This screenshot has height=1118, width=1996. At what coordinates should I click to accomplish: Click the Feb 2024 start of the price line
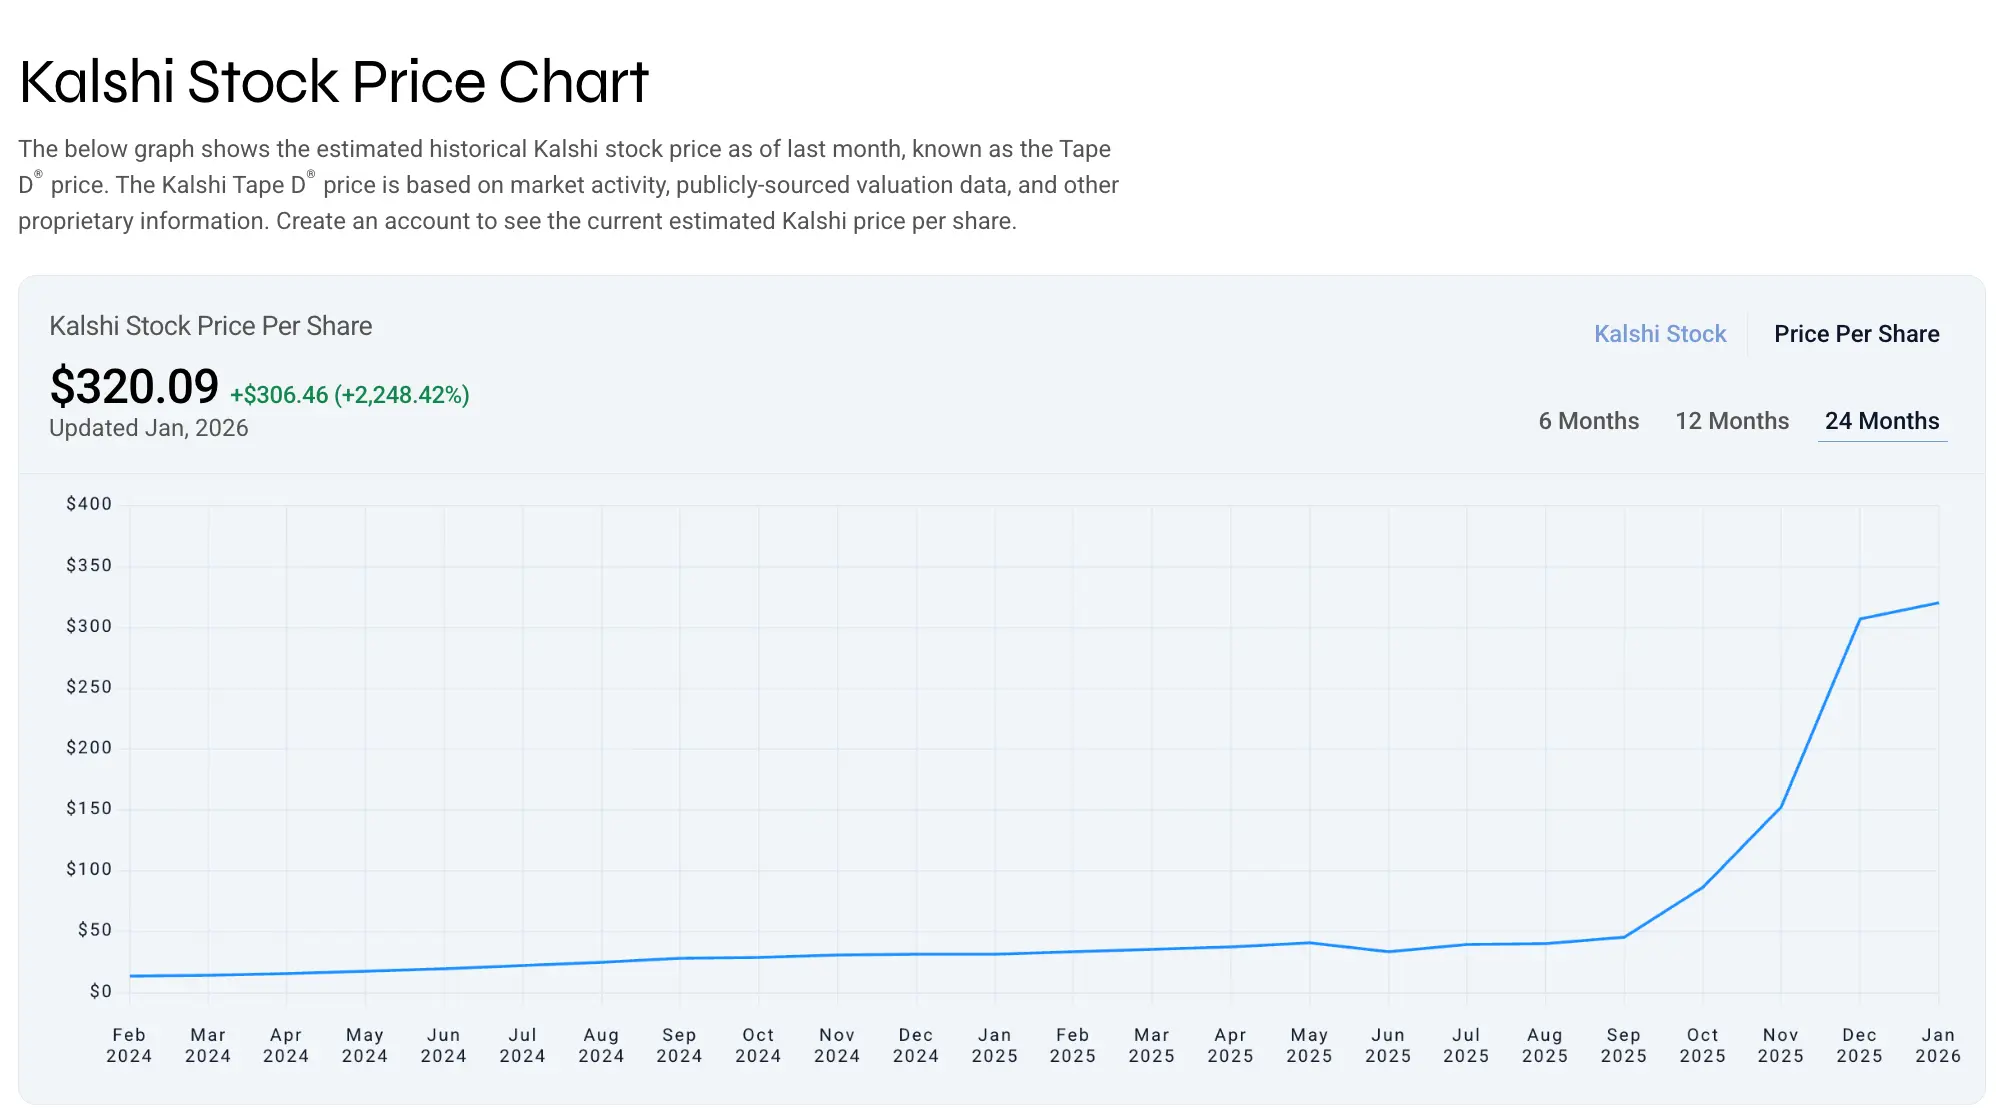tap(131, 976)
